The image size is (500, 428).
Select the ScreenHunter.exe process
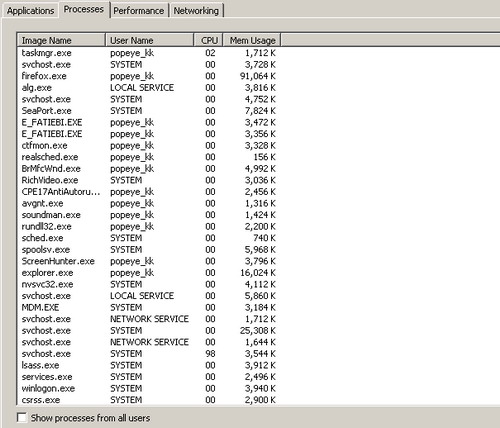point(149,261)
